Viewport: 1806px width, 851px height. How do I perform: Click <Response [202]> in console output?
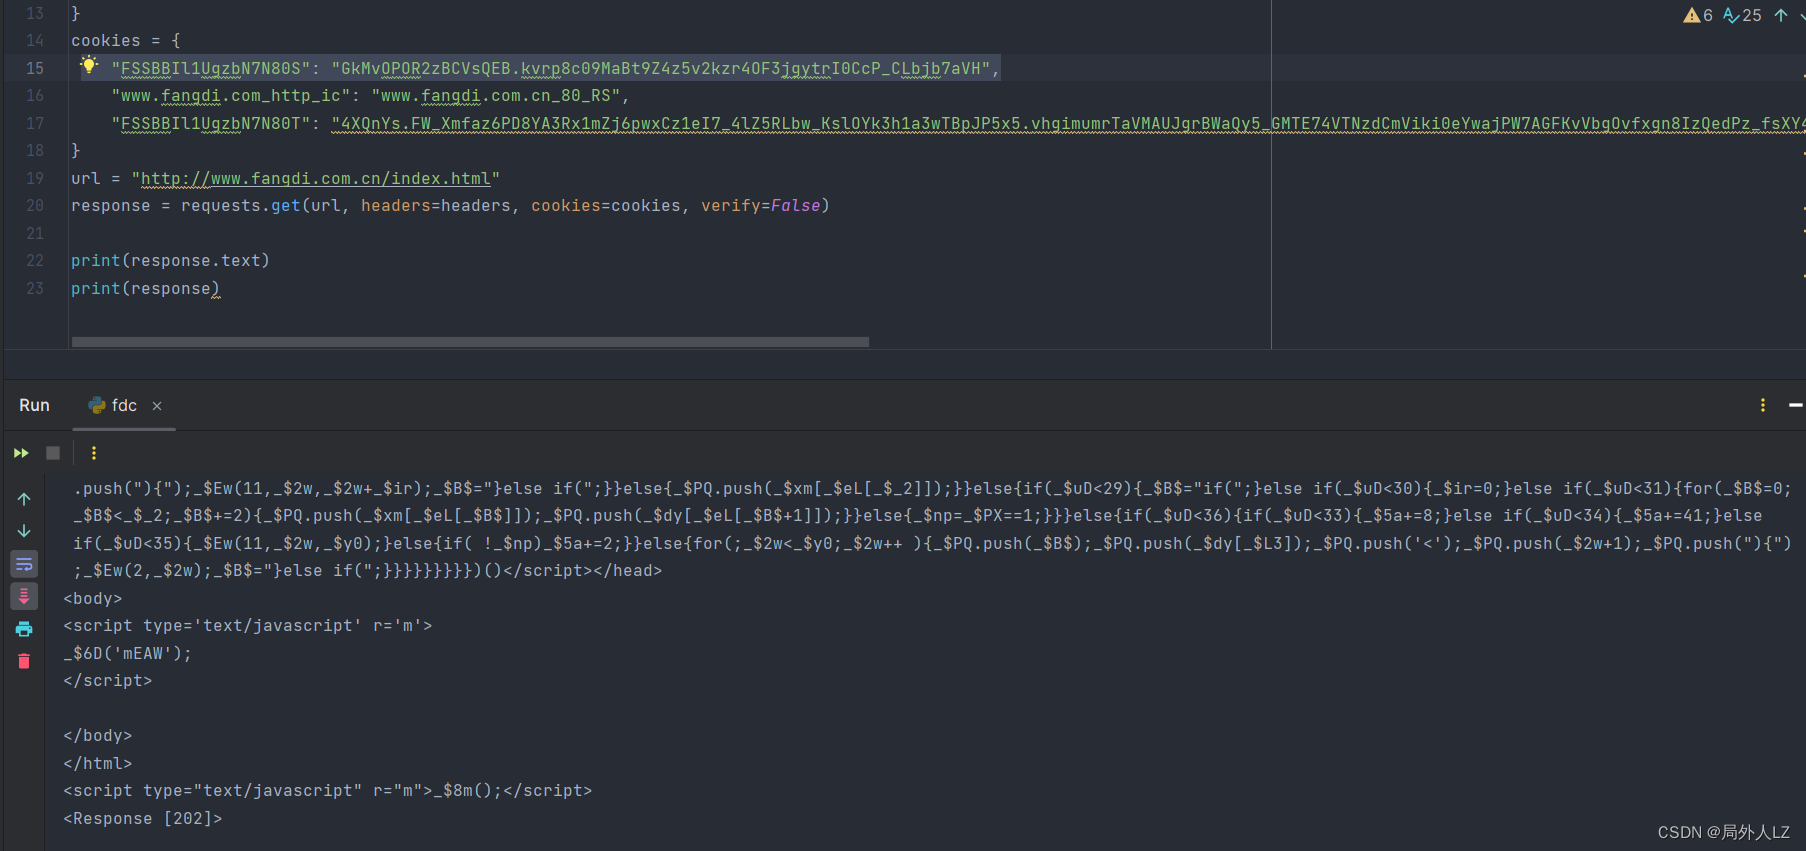[x=143, y=818]
